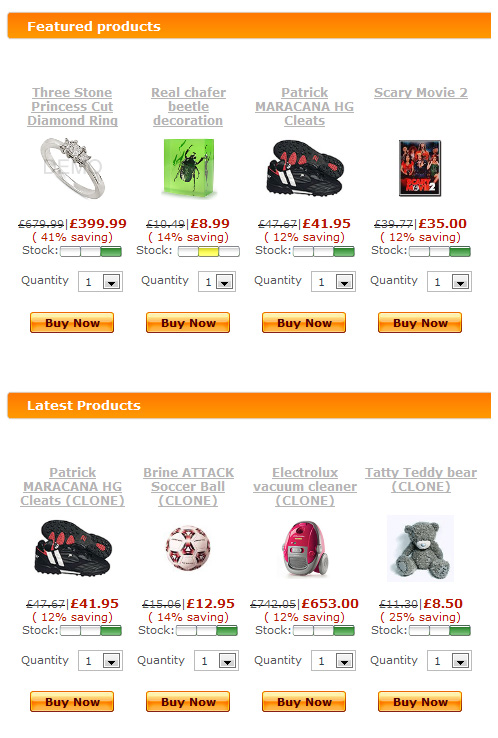The image size is (498, 738).
Task: Open the Electrolux vacuum cleaner (CLONE) link
Action: click(305, 486)
